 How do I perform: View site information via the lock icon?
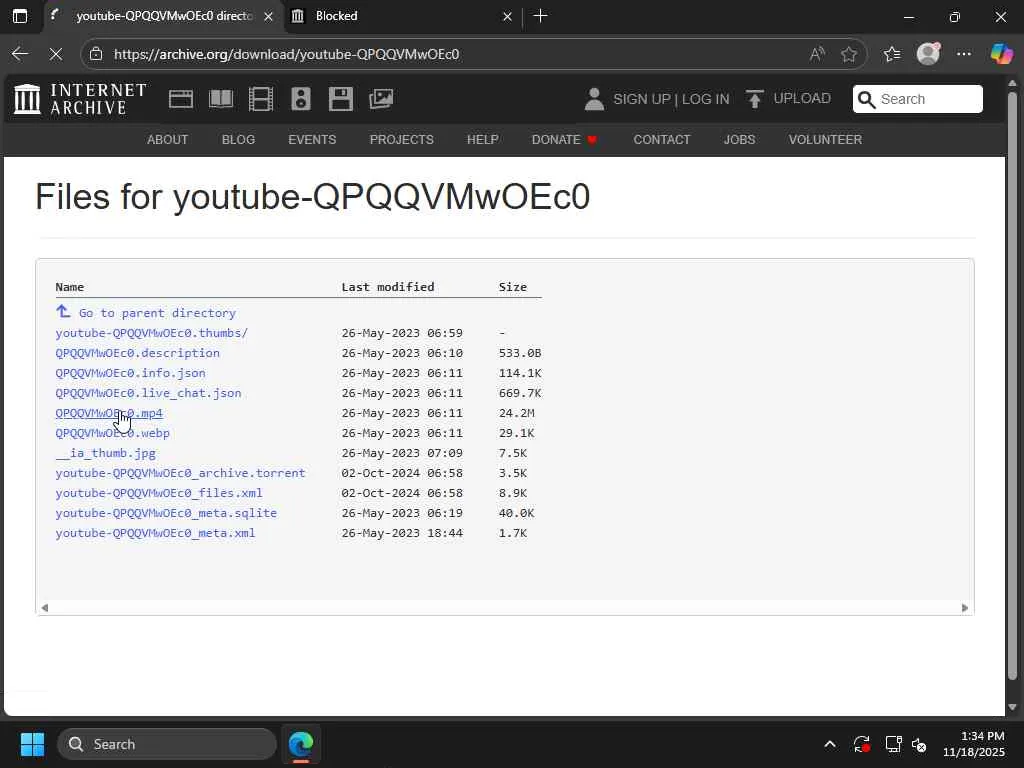[96, 54]
